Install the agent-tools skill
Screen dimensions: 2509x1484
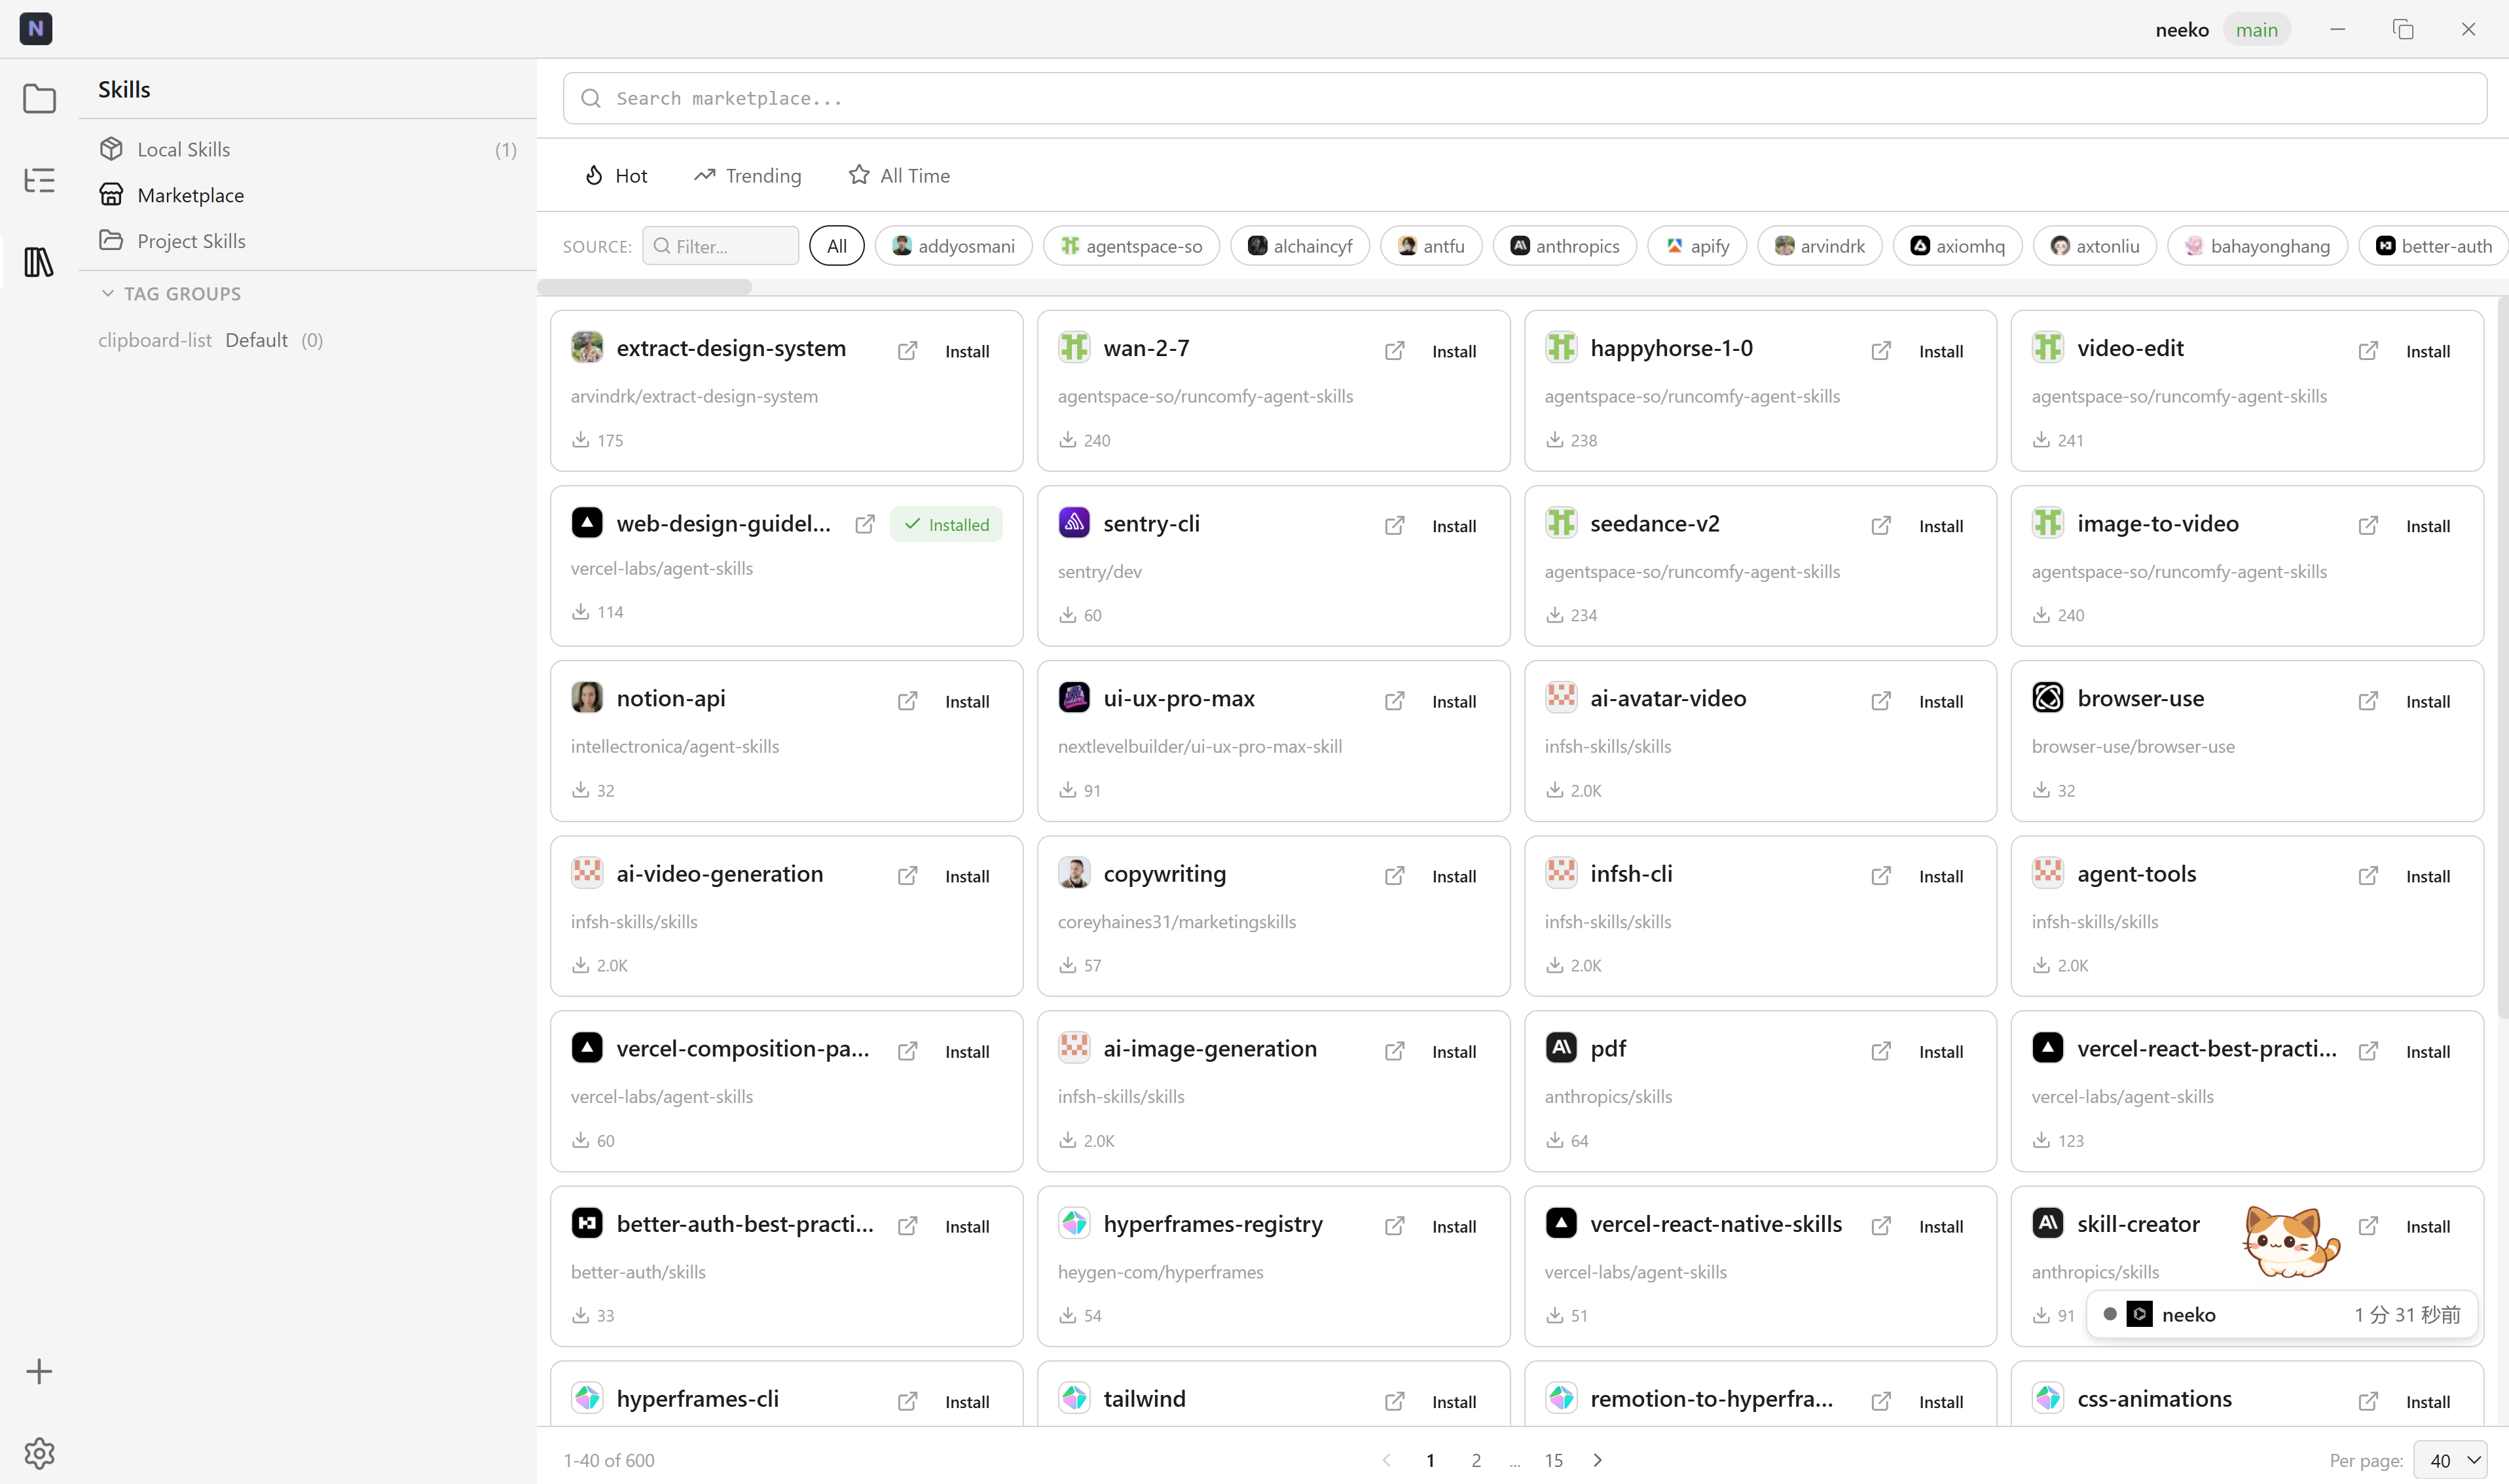point(2428,876)
